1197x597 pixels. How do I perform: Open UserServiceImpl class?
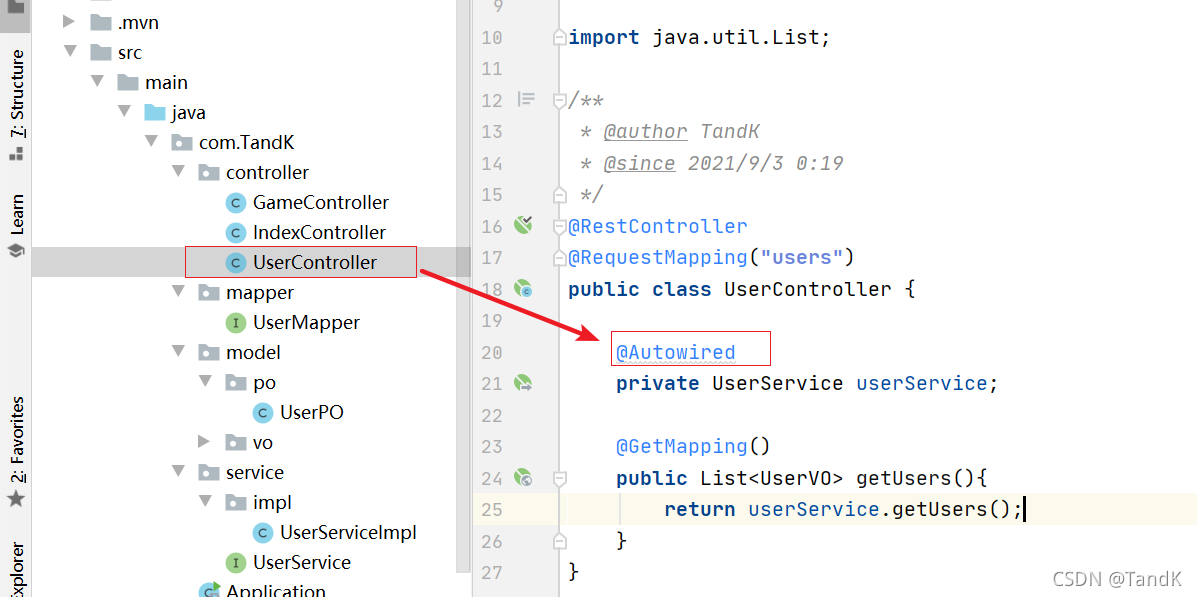pyautogui.click(x=348, y=532)
